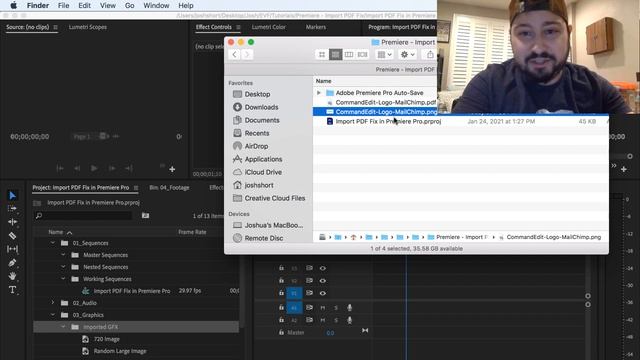Click the Project panel search field
The image size is (640, 360).
(83, 215)
